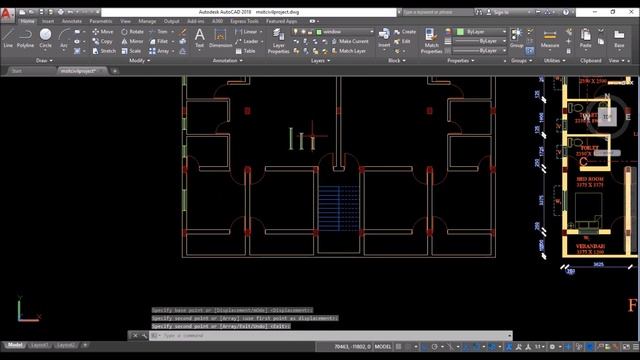The width and height of the screenshot is (640, 360).
Task: Open the Express Tools ribbon tab
Action: pos(244,21)
